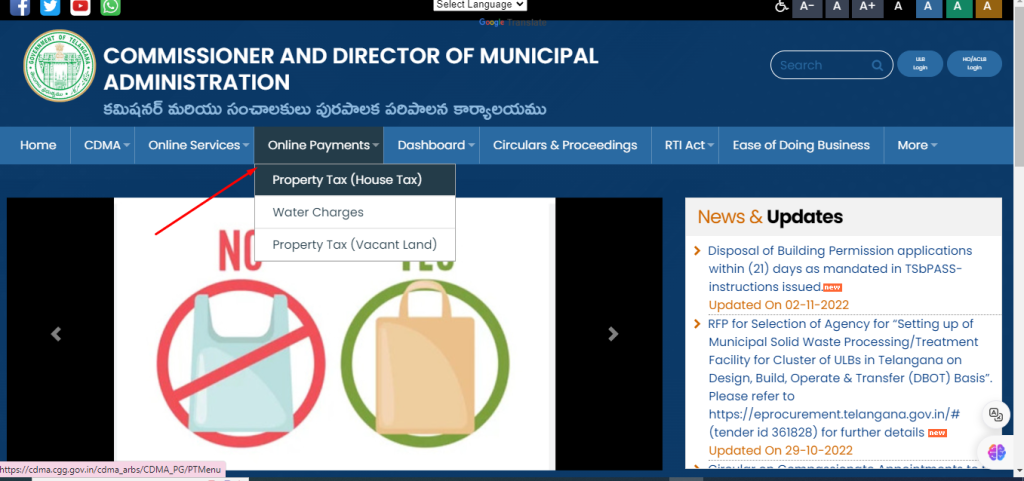Click the Commissioner and Director title text
1024x481 pixels.
pos(351,69)
